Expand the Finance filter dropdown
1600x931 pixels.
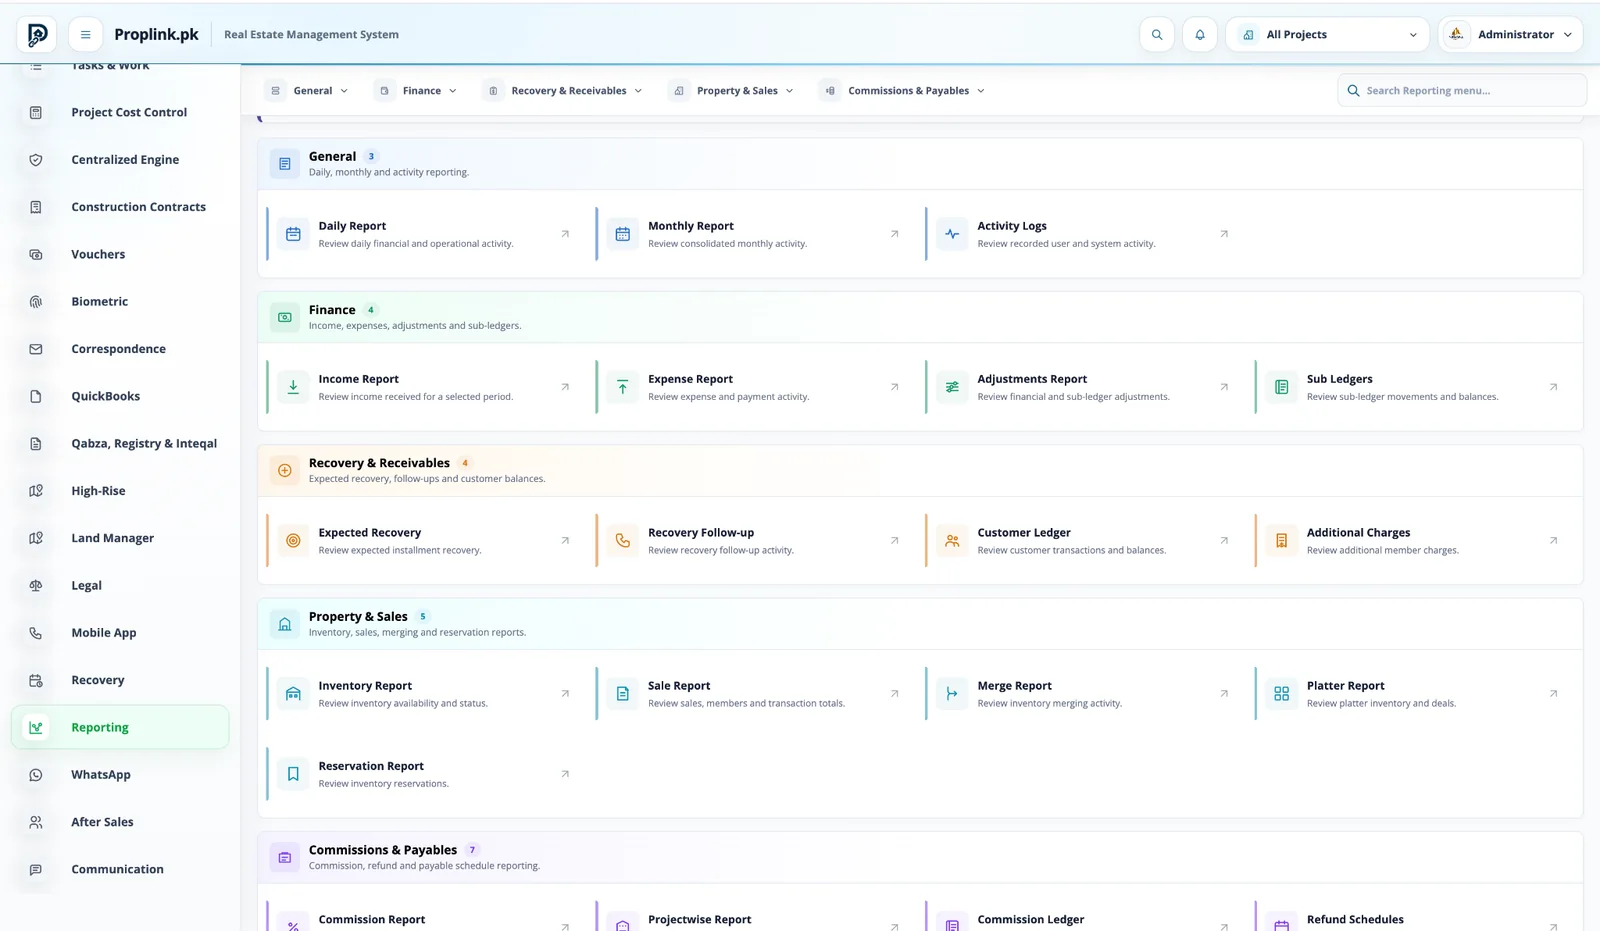417,91
